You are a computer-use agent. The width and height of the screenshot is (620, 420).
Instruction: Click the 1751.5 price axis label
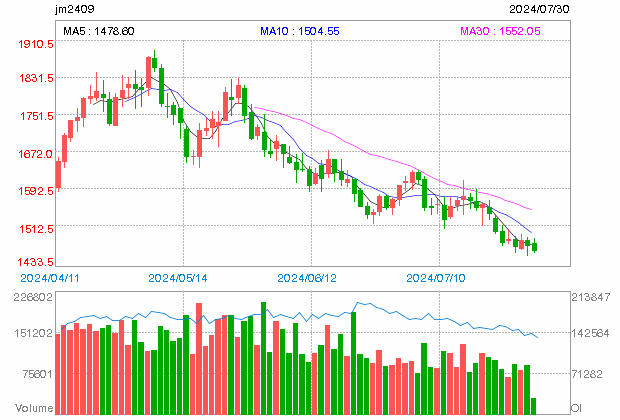click(x=36, y=116)
